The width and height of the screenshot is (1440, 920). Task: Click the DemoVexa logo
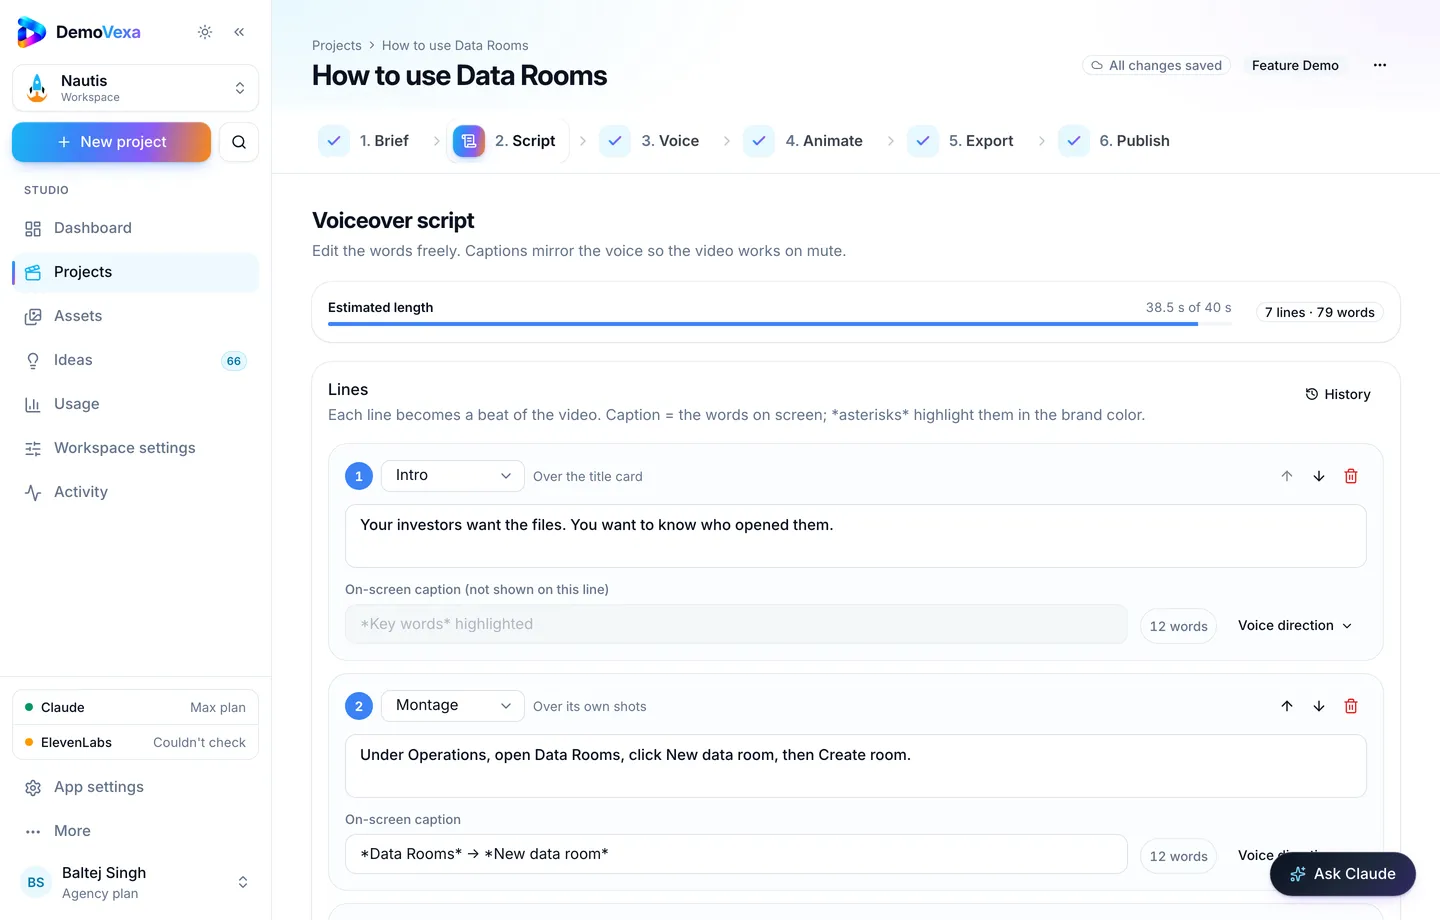pos(79,32)
